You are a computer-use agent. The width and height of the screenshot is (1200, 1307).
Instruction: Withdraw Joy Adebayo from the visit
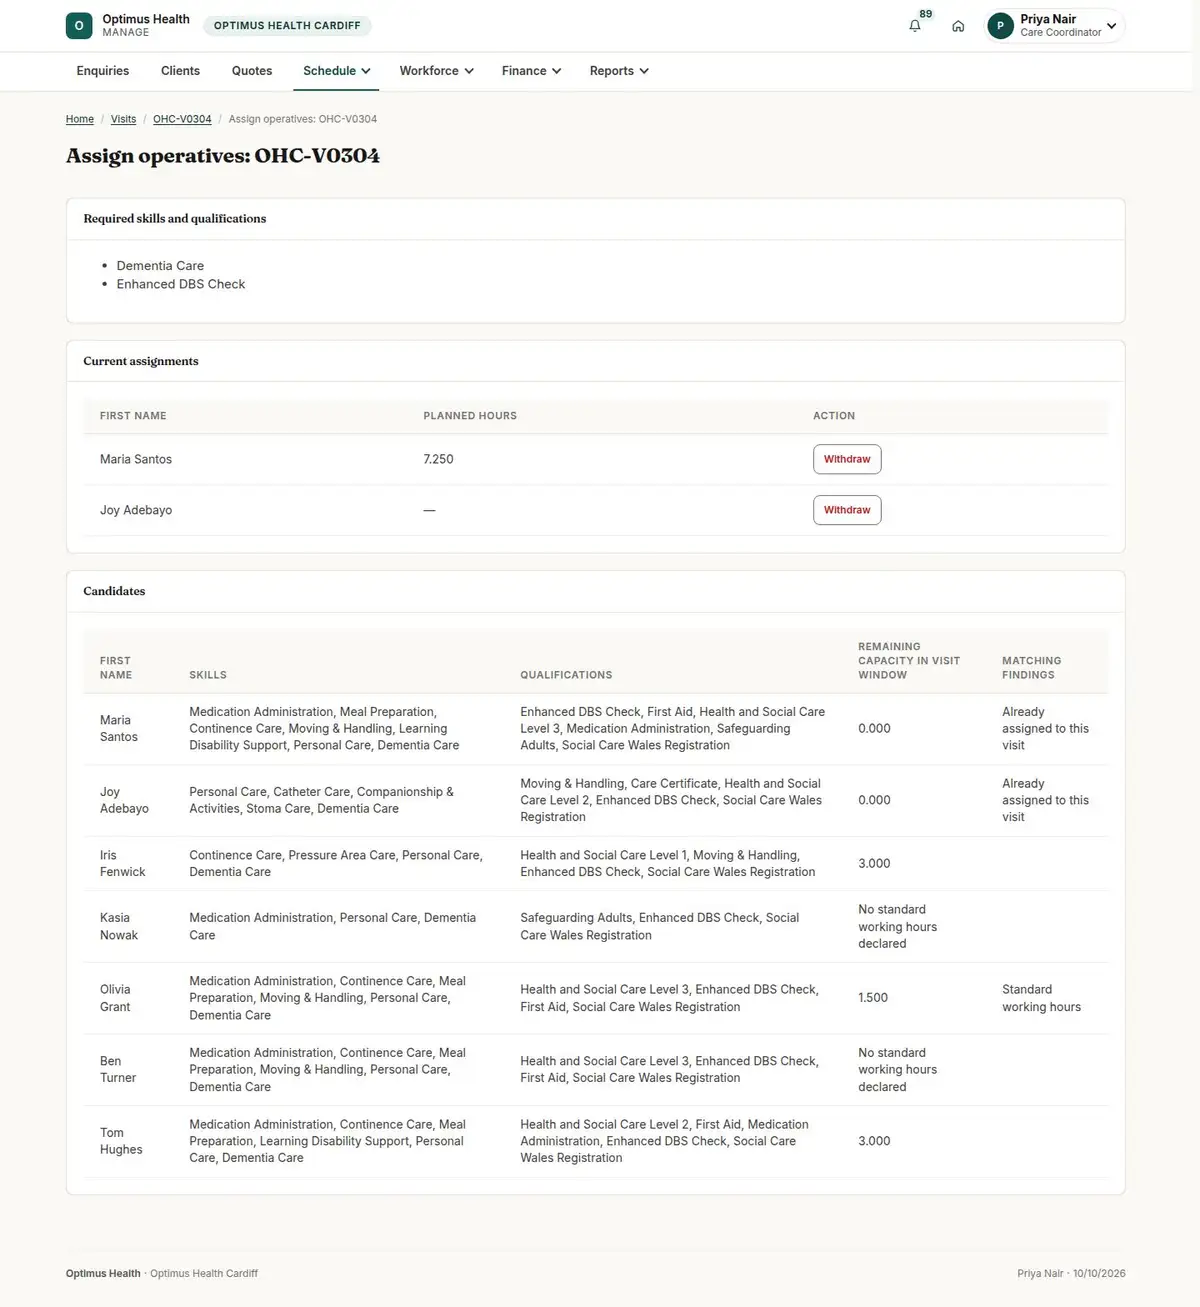tap(847, 510)
